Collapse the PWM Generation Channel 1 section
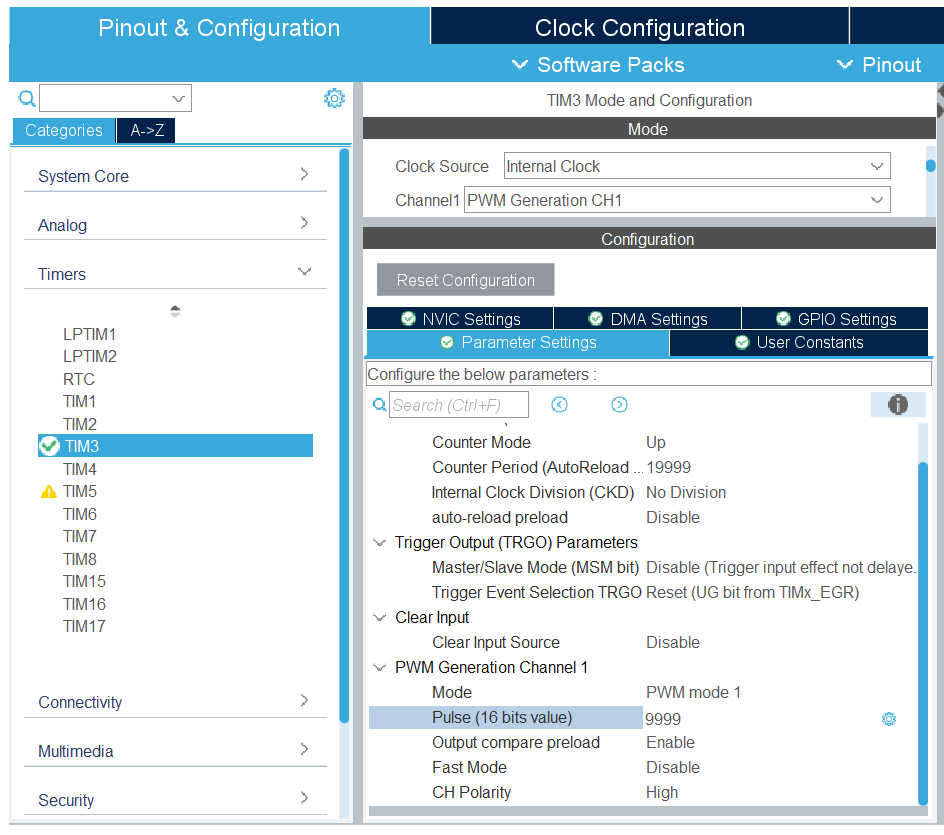The height and width of the screenshot is (835, 944). [x=380, y=668]
